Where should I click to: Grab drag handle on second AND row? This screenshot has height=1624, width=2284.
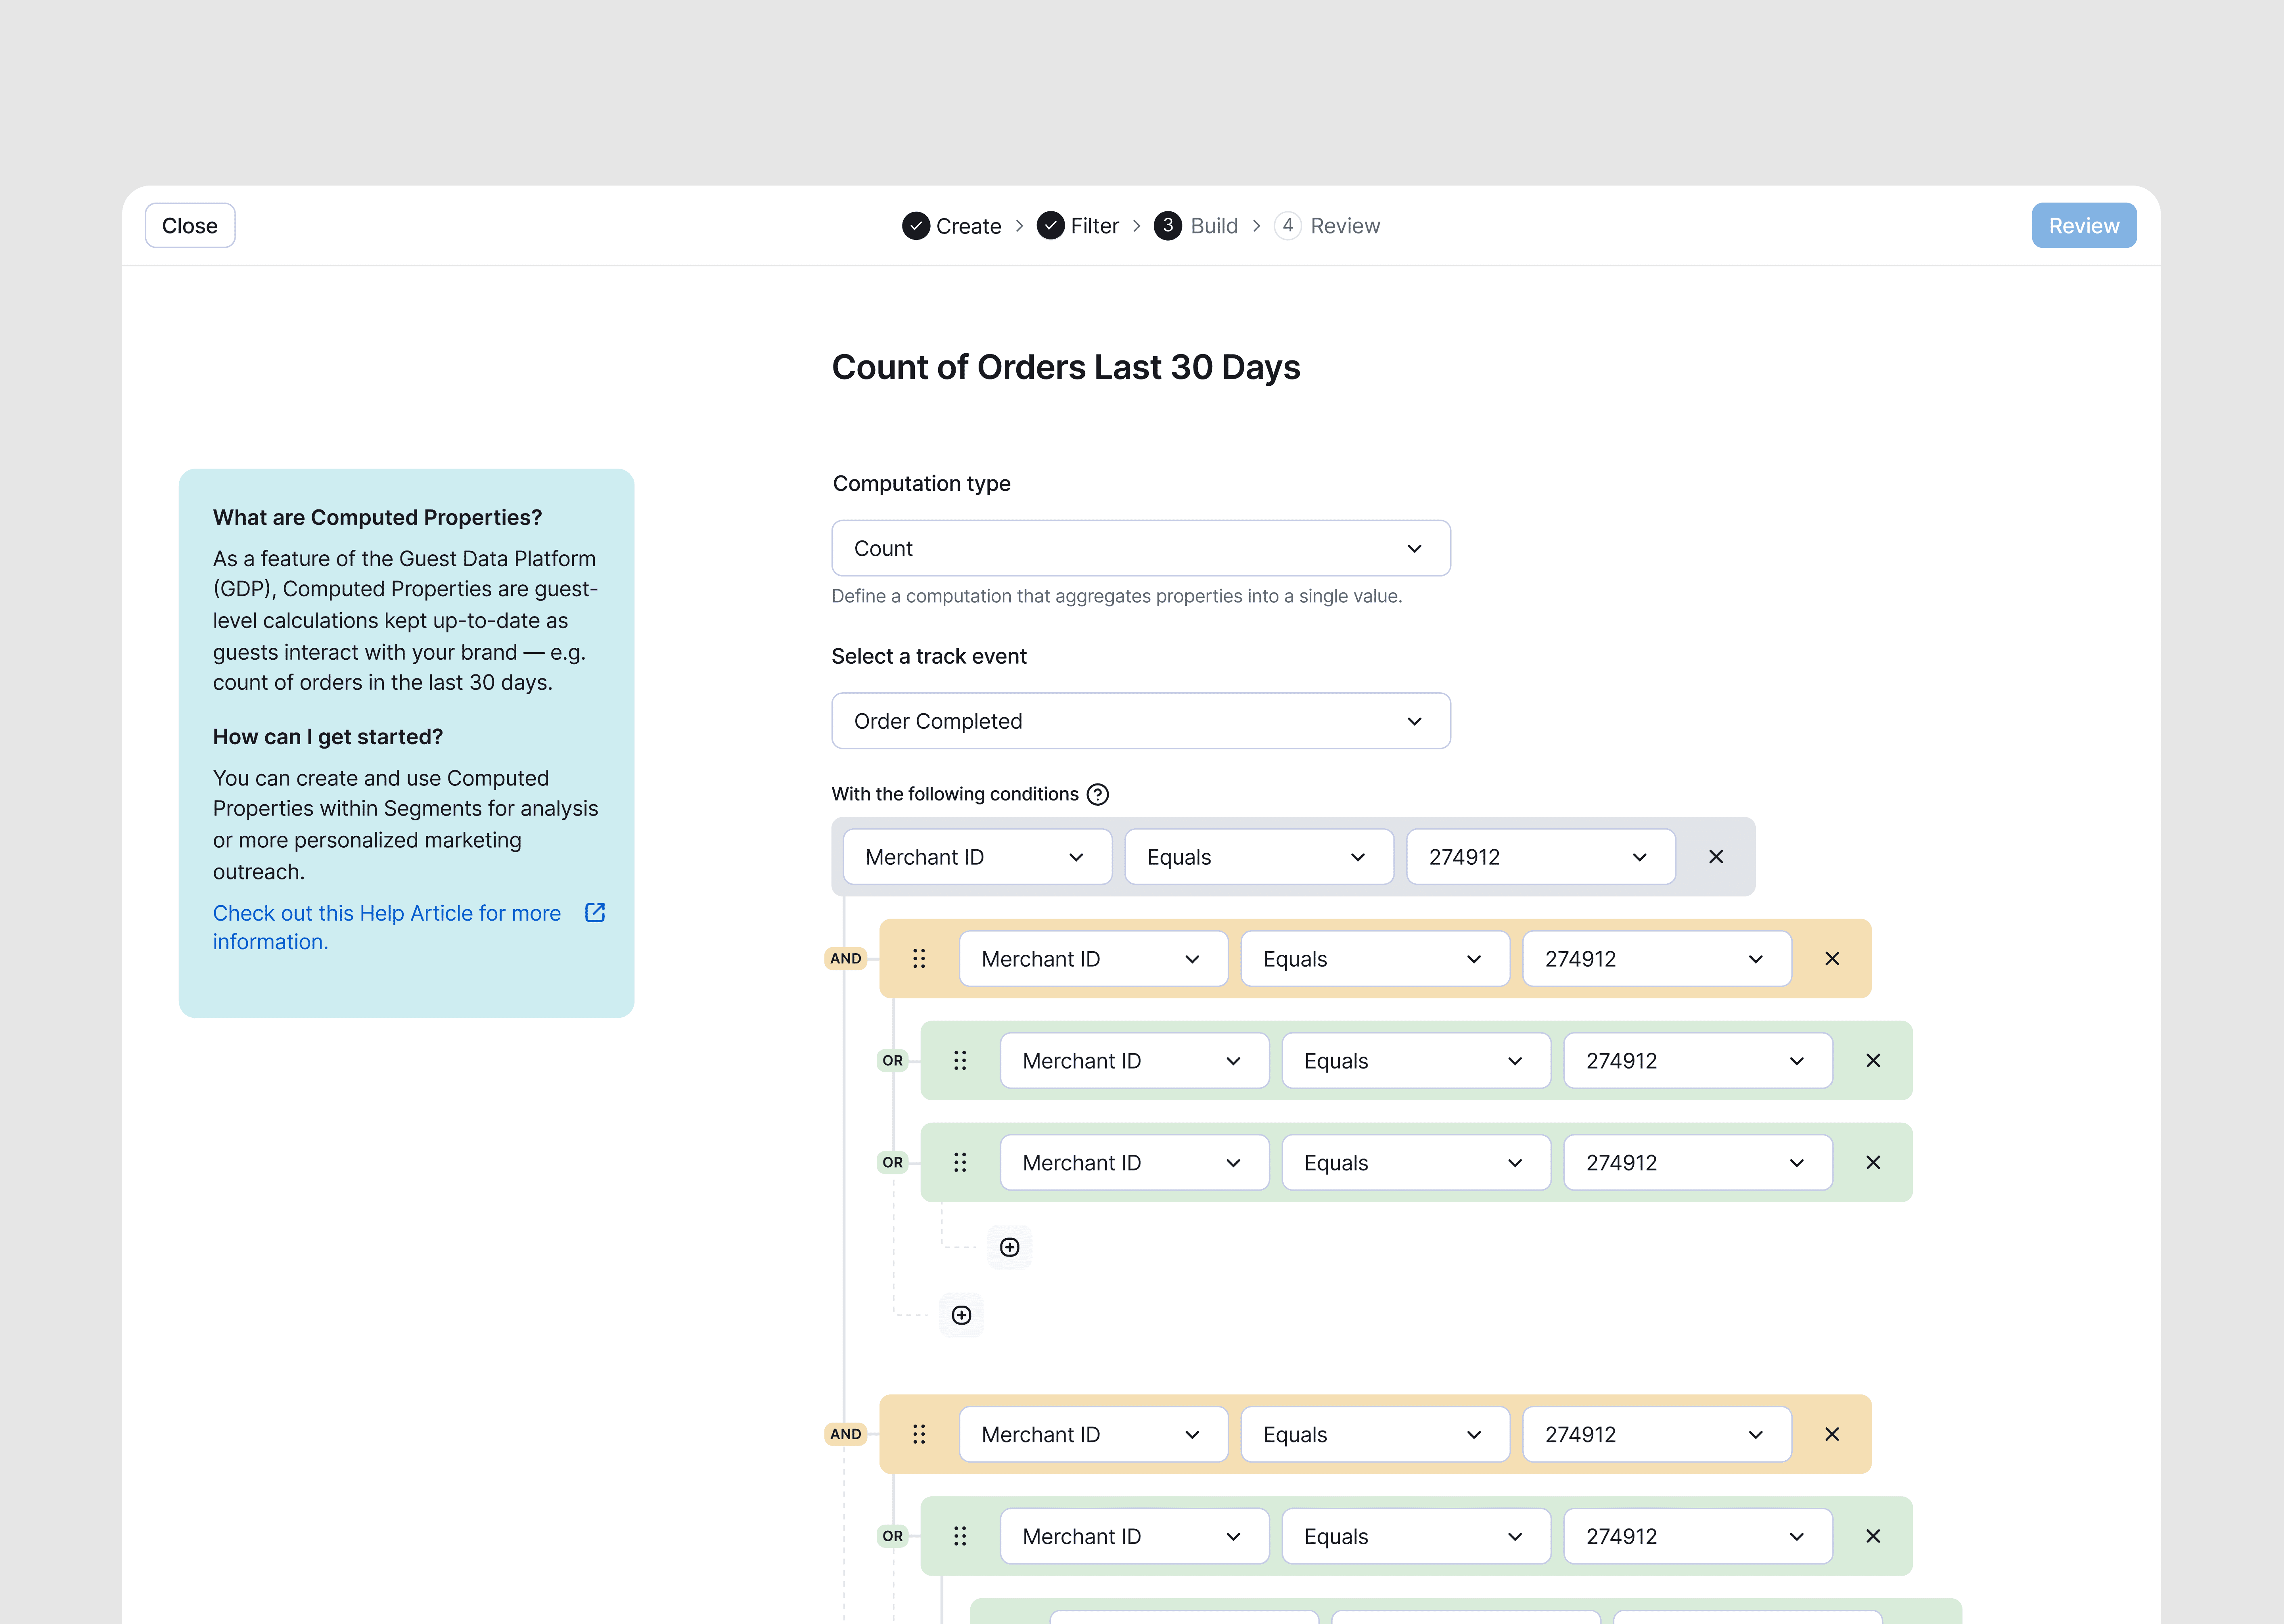point(919,1434)
